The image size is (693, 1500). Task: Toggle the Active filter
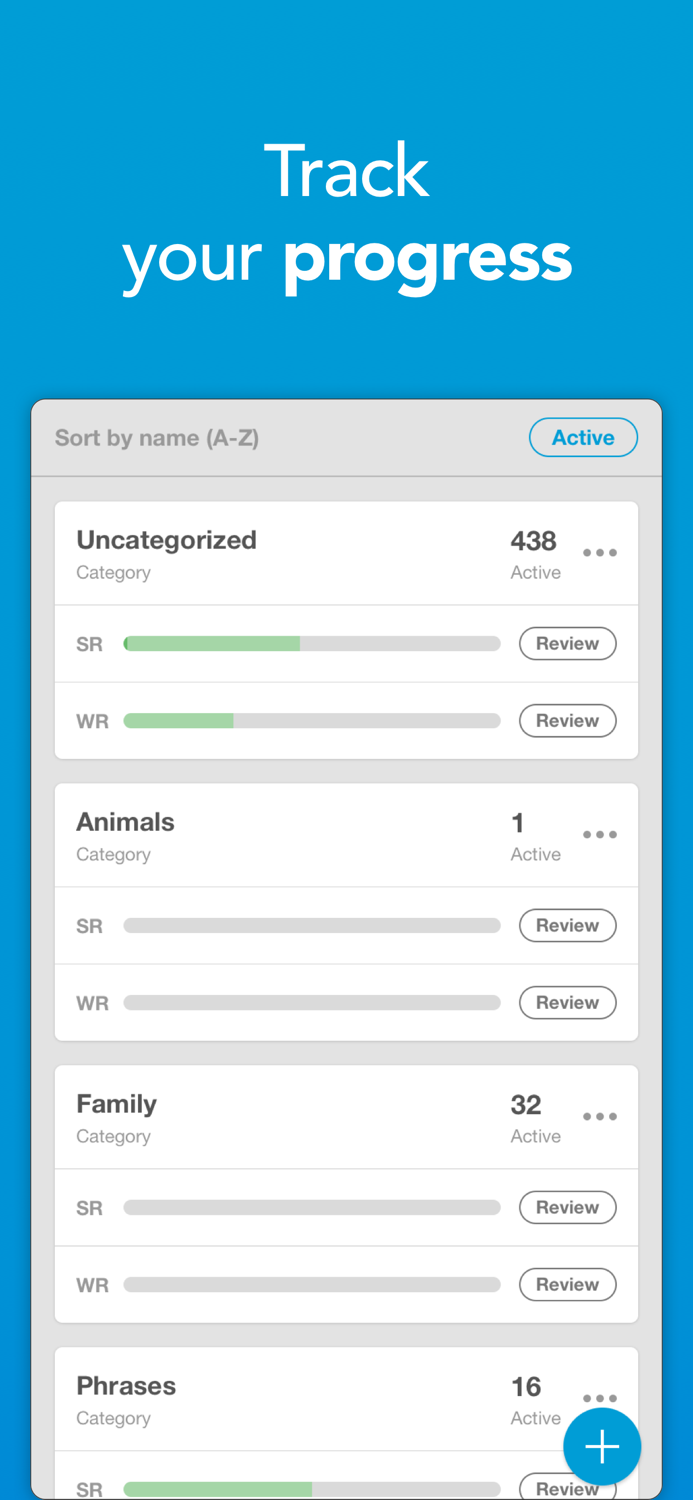tap(583, 437)
